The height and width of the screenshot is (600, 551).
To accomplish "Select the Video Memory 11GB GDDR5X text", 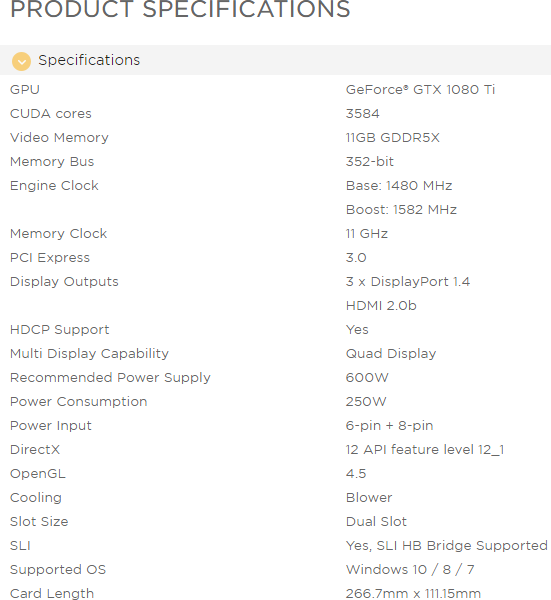I will point(393,138).
